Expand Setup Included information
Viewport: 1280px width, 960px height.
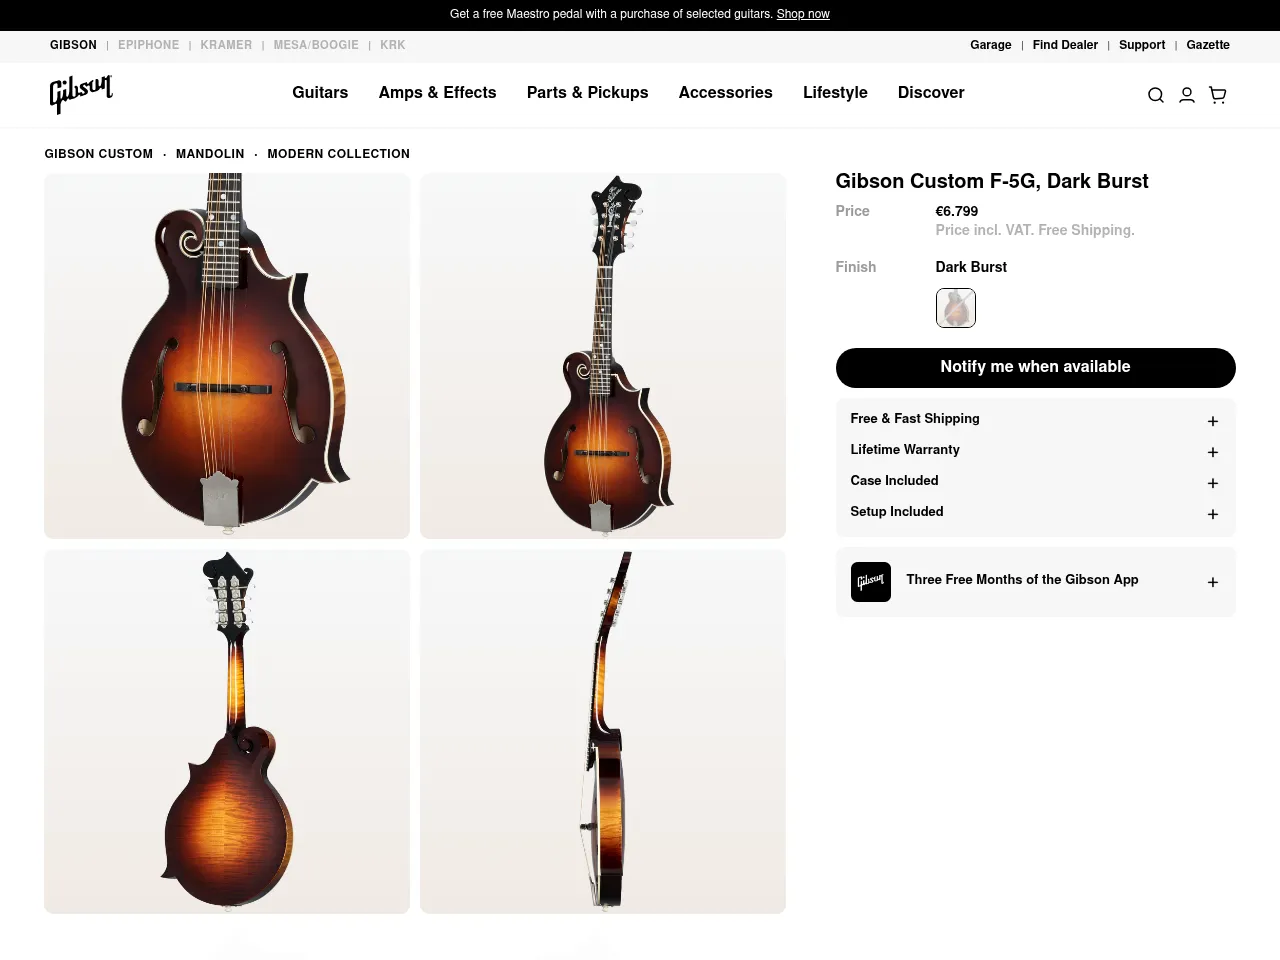(1035, 513)
